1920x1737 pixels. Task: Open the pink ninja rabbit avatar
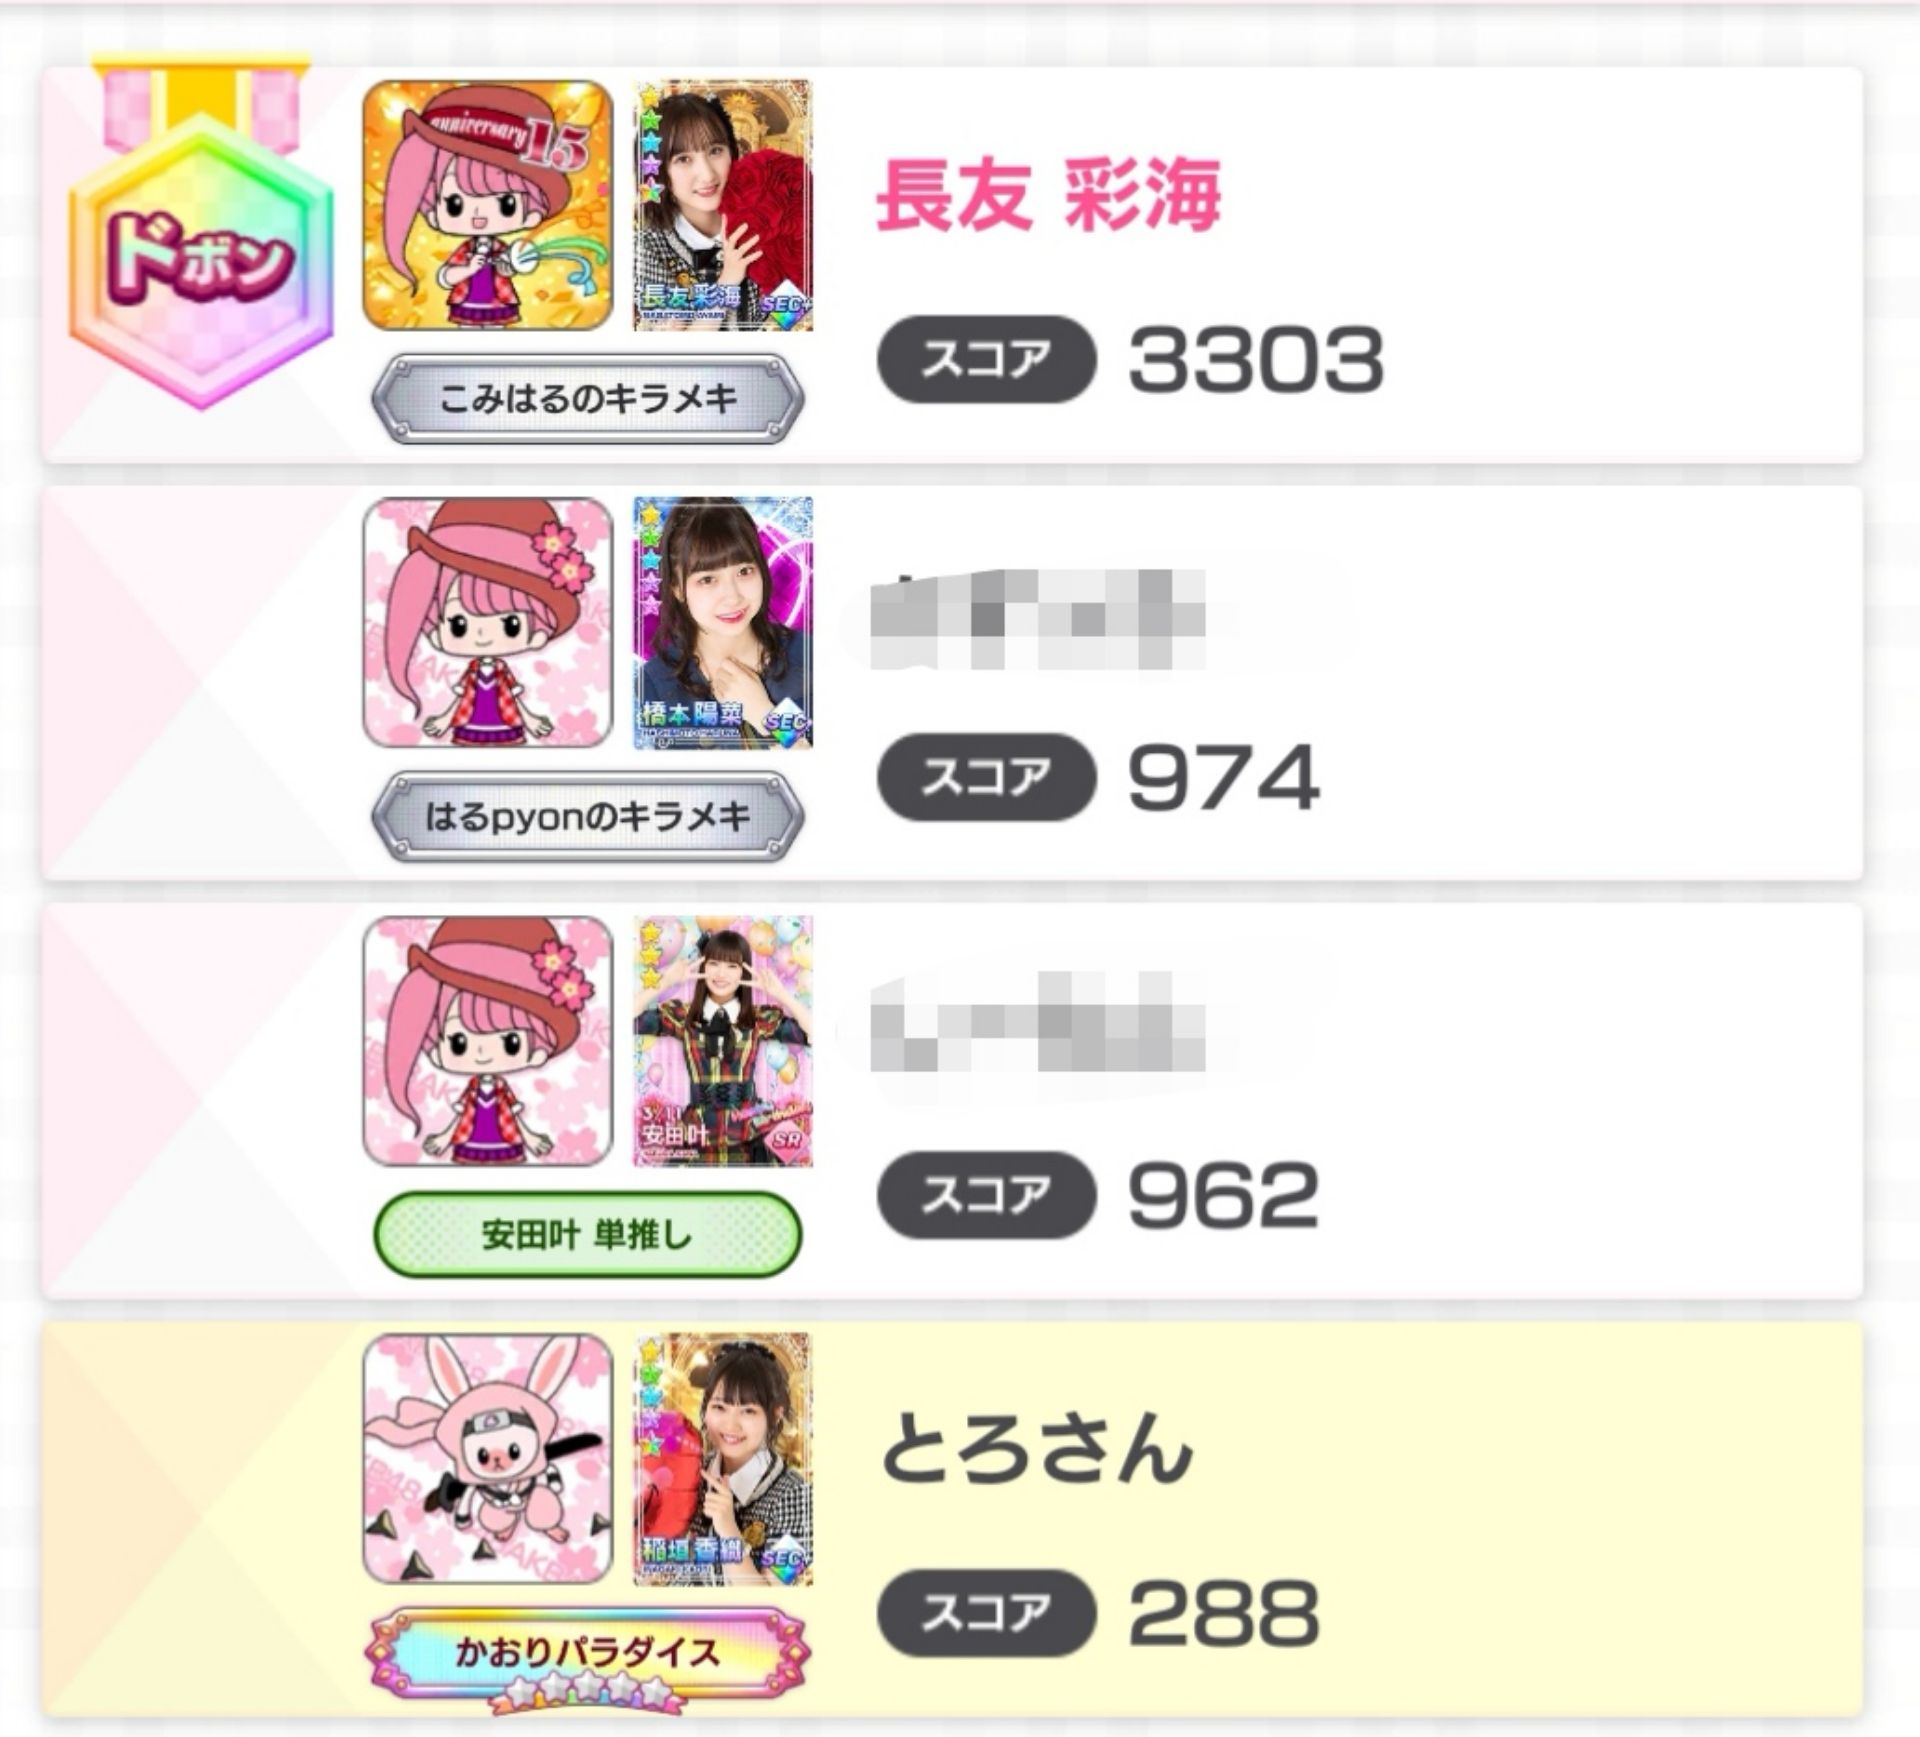click(487, 1459)
